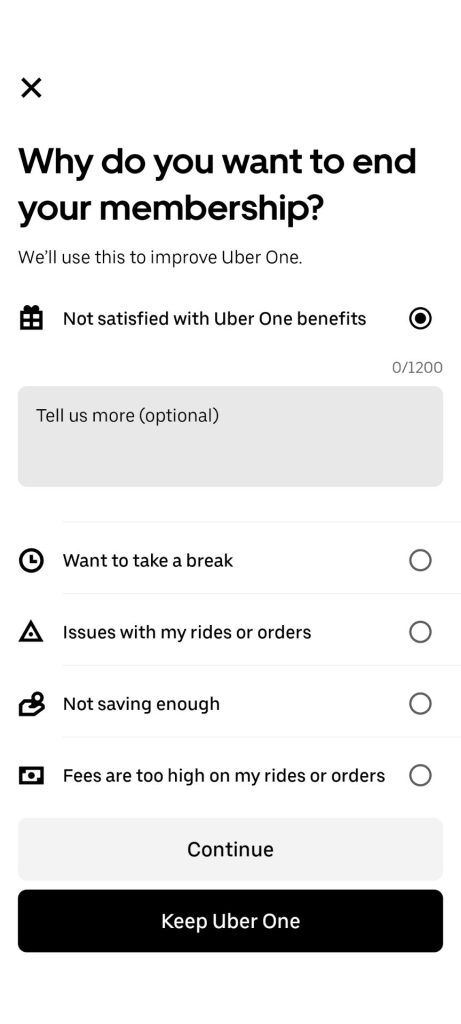Select the Not satisfied with Uber One benefits radio
461x1024 pixels.
tap(420, 319)
